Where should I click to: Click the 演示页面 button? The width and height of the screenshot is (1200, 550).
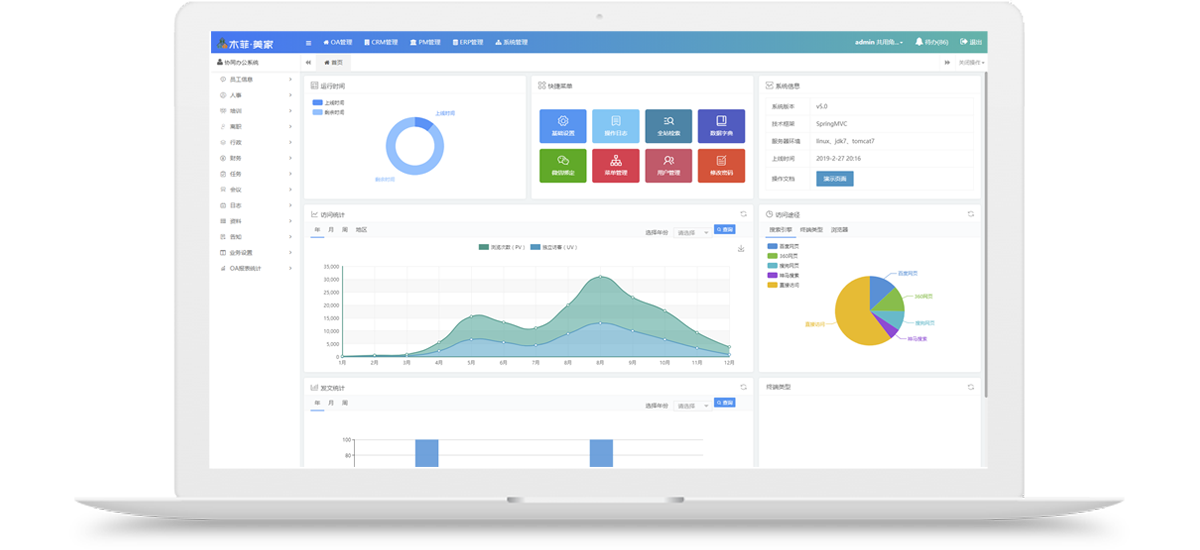[x=834, y=179]
